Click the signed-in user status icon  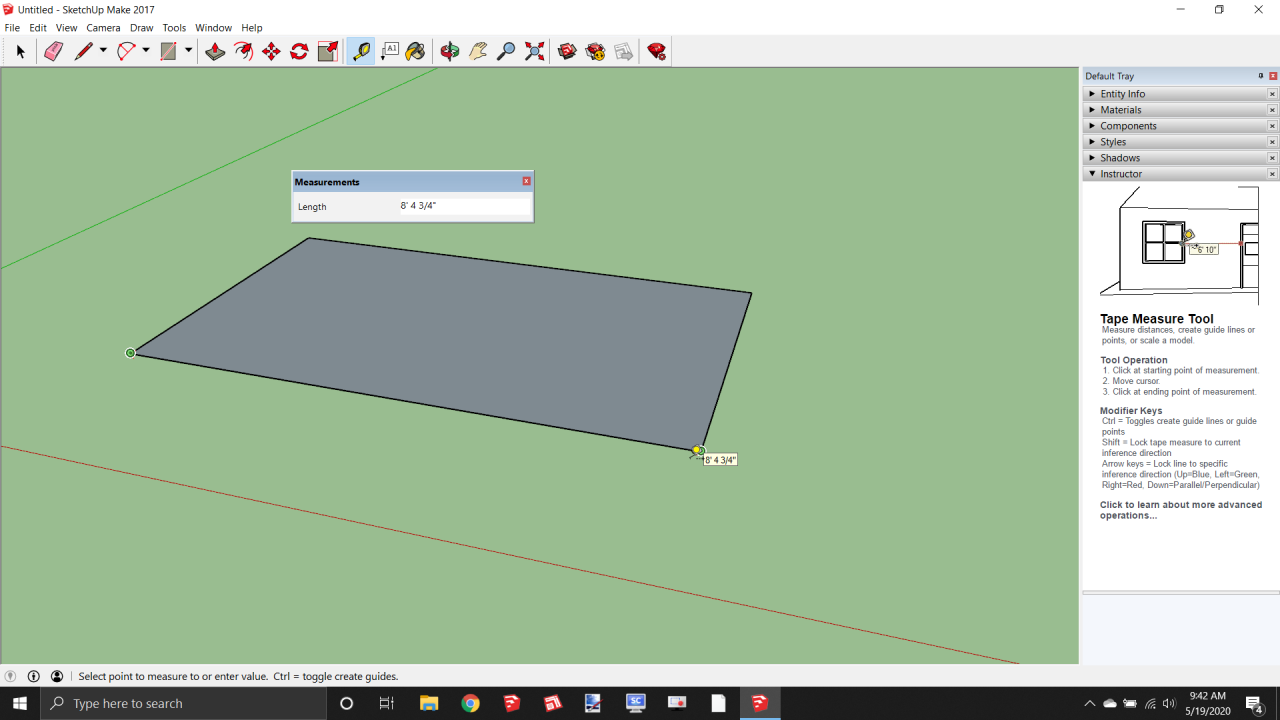(x=57, y=676)
